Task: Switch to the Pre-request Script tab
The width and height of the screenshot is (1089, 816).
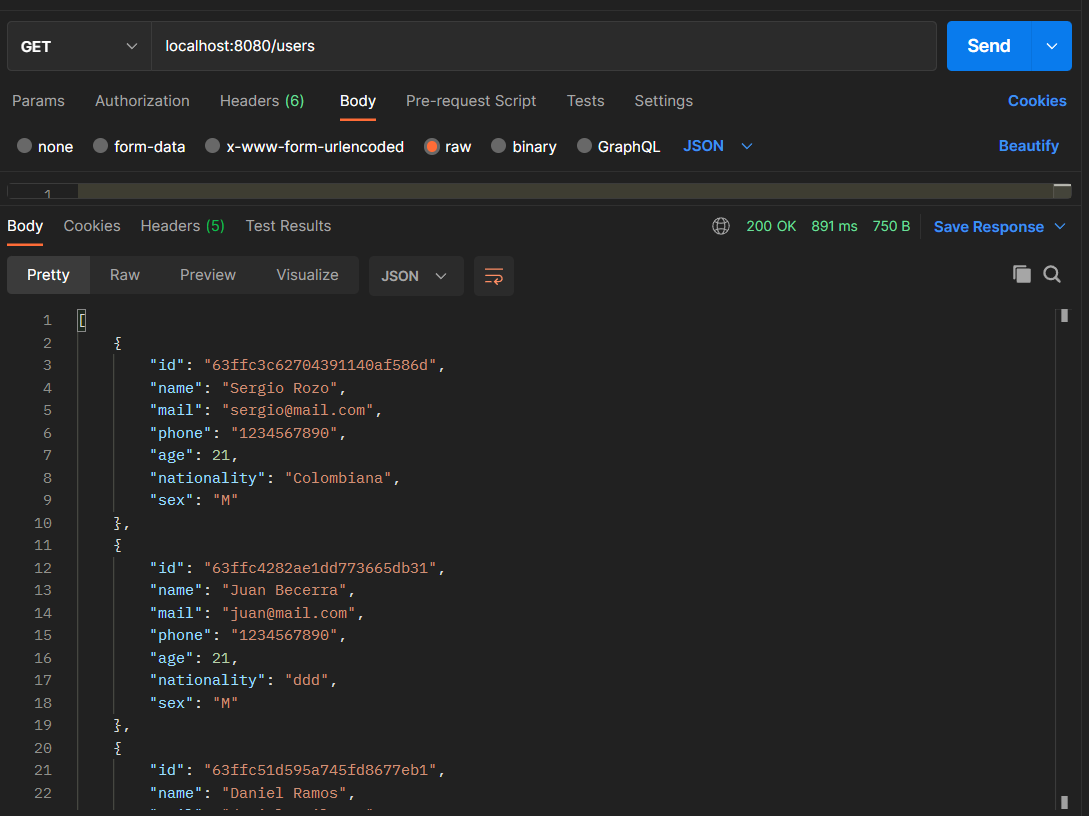Action: click(x=471, y=101)
